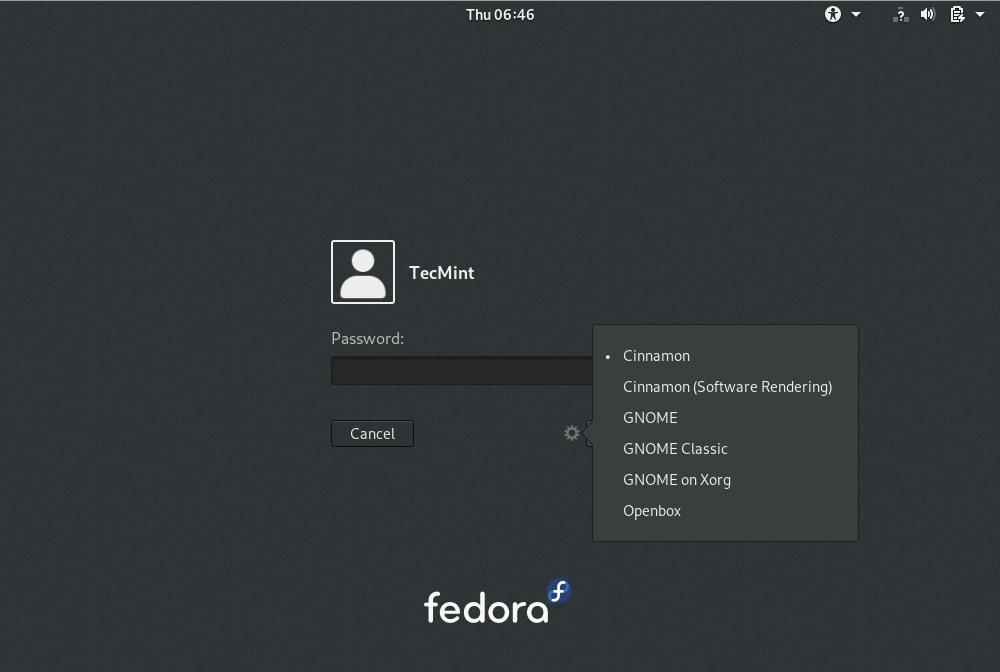Click the battery charging icon
The image size is (1000, 672).
tap(957, 14)
